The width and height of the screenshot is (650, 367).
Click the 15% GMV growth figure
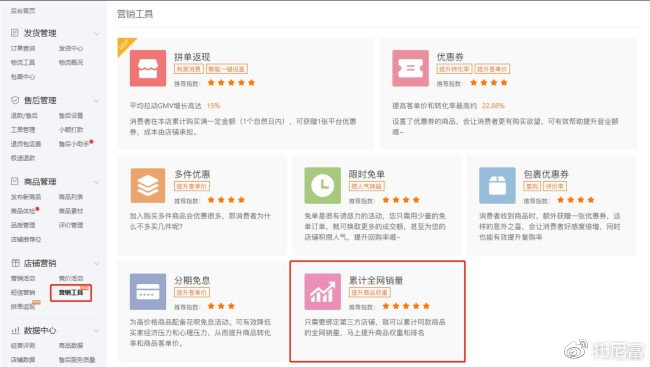tap(213, 106)
